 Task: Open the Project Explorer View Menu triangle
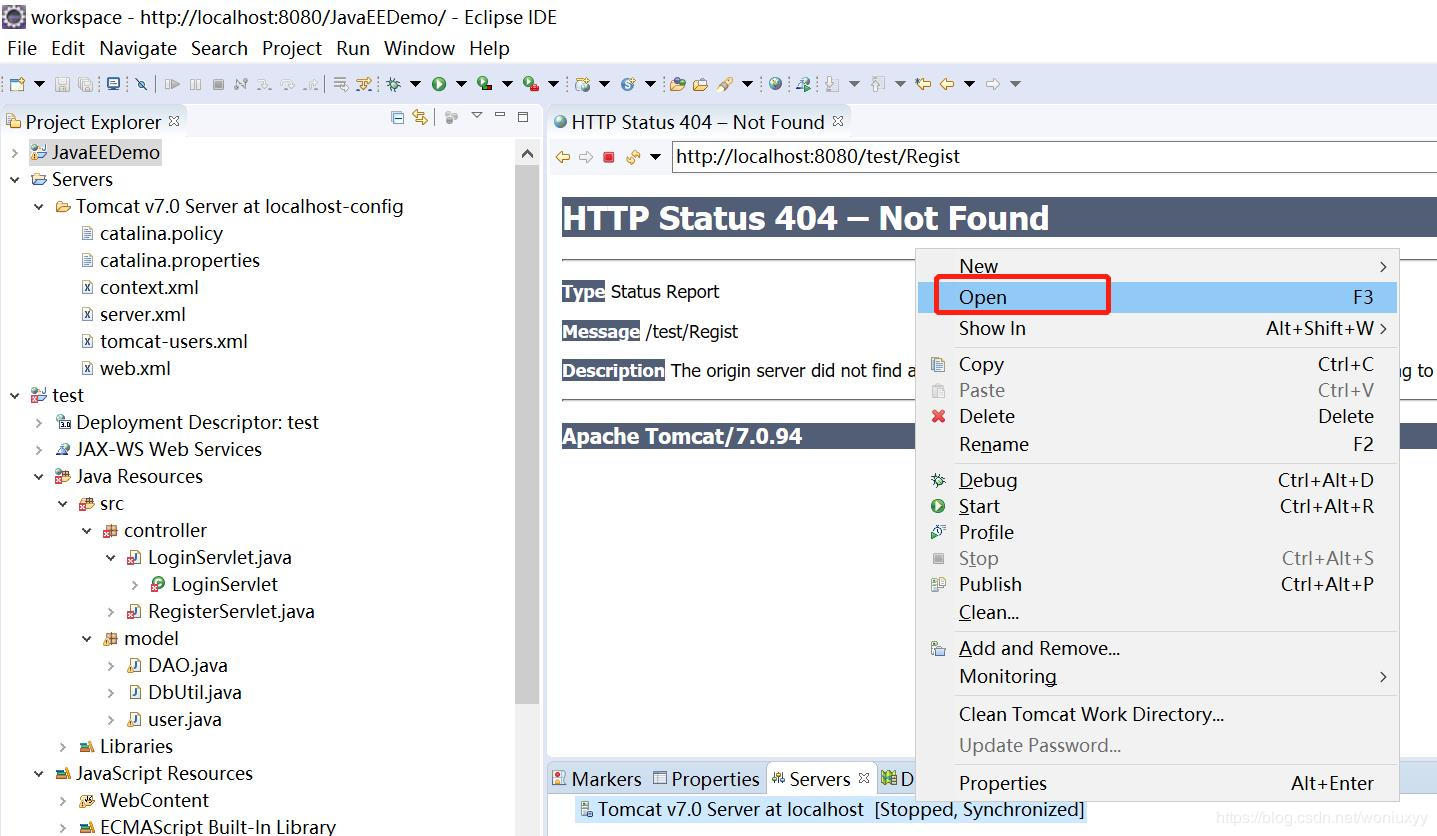click(476, 116)
